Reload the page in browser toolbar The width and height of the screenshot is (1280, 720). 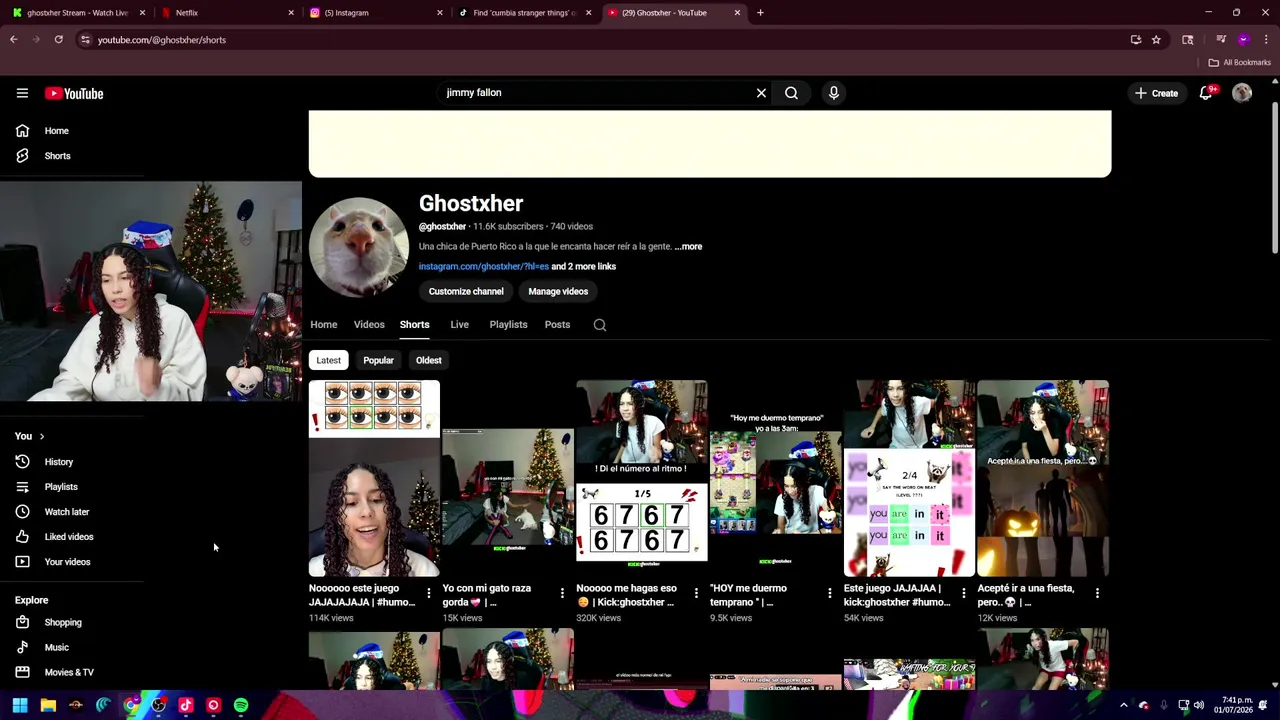pyautogui.click(x=59, y=40)
